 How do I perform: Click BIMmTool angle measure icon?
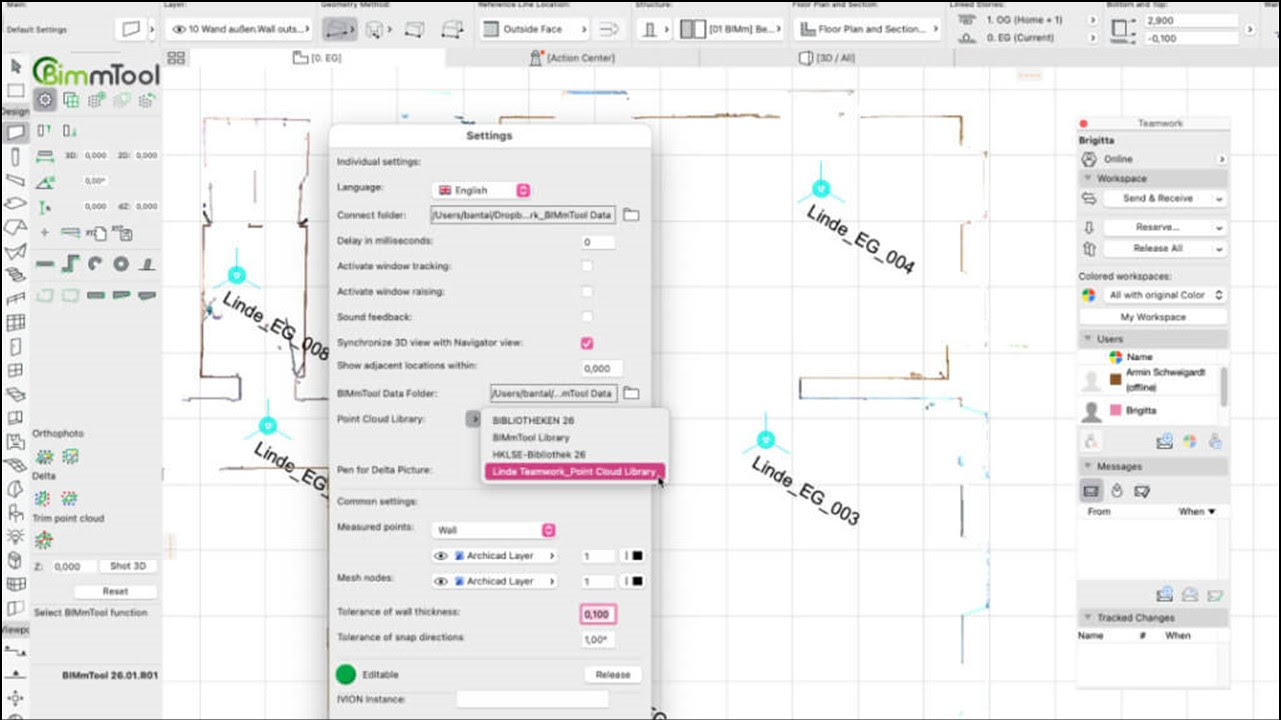[44, 181]
